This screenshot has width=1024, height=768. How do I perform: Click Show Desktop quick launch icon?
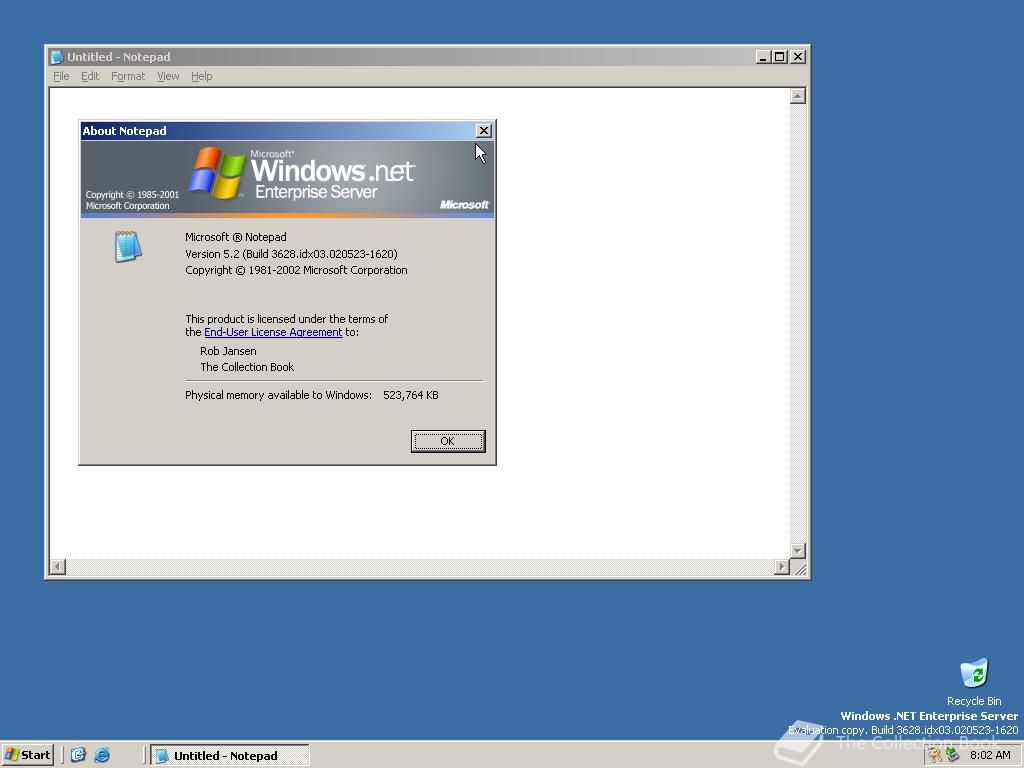click(78, 755)
